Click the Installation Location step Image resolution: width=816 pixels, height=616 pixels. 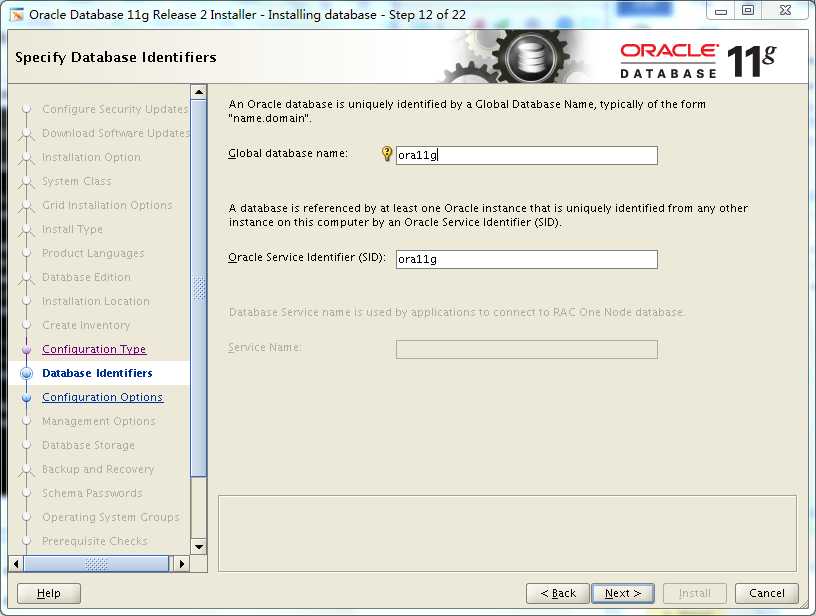point(96,301)
